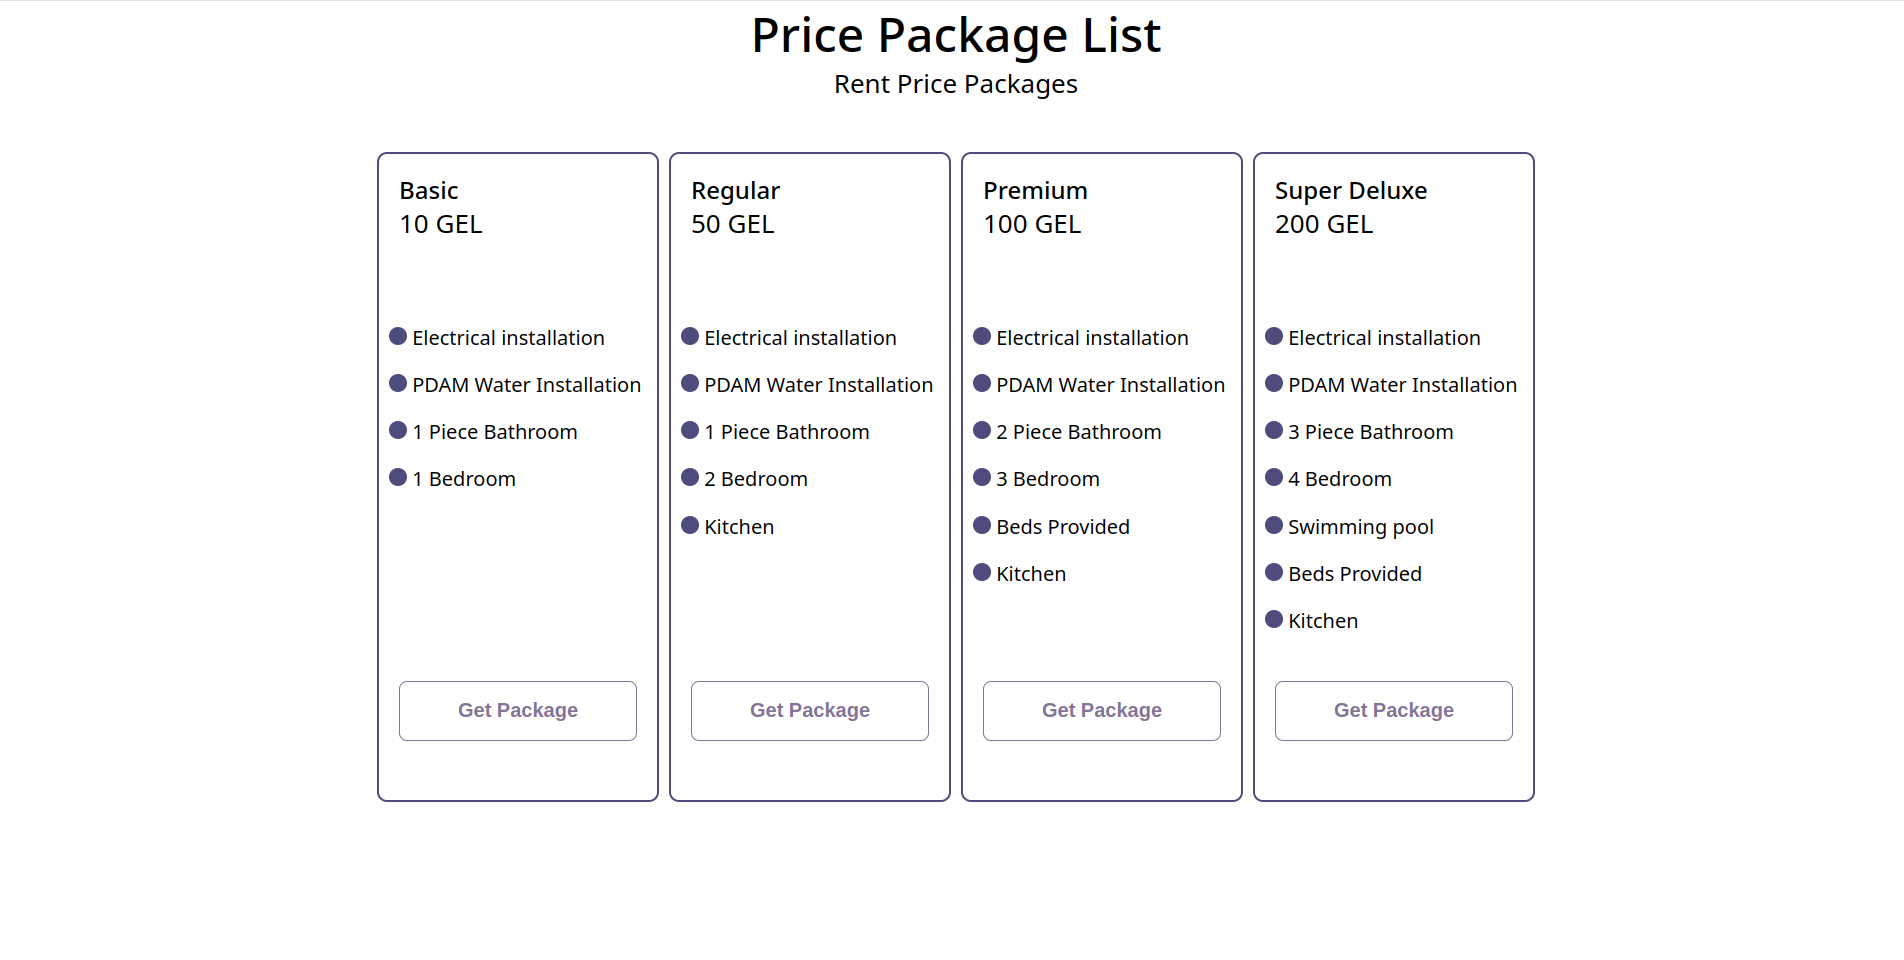The height and width of the screenshot is (960, 1904).
Task: Click bullet next to Regular's Kitchen feature
Action: 690,525
